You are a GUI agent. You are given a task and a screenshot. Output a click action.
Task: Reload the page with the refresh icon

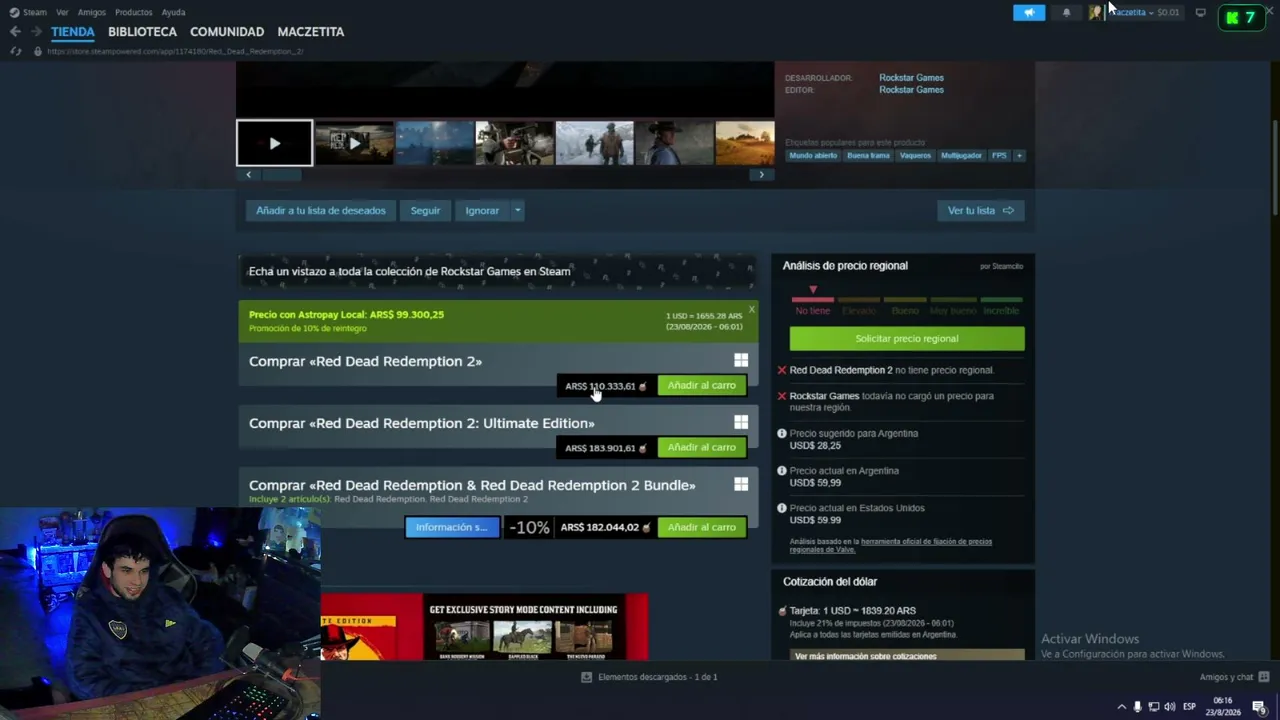point(15,51)
